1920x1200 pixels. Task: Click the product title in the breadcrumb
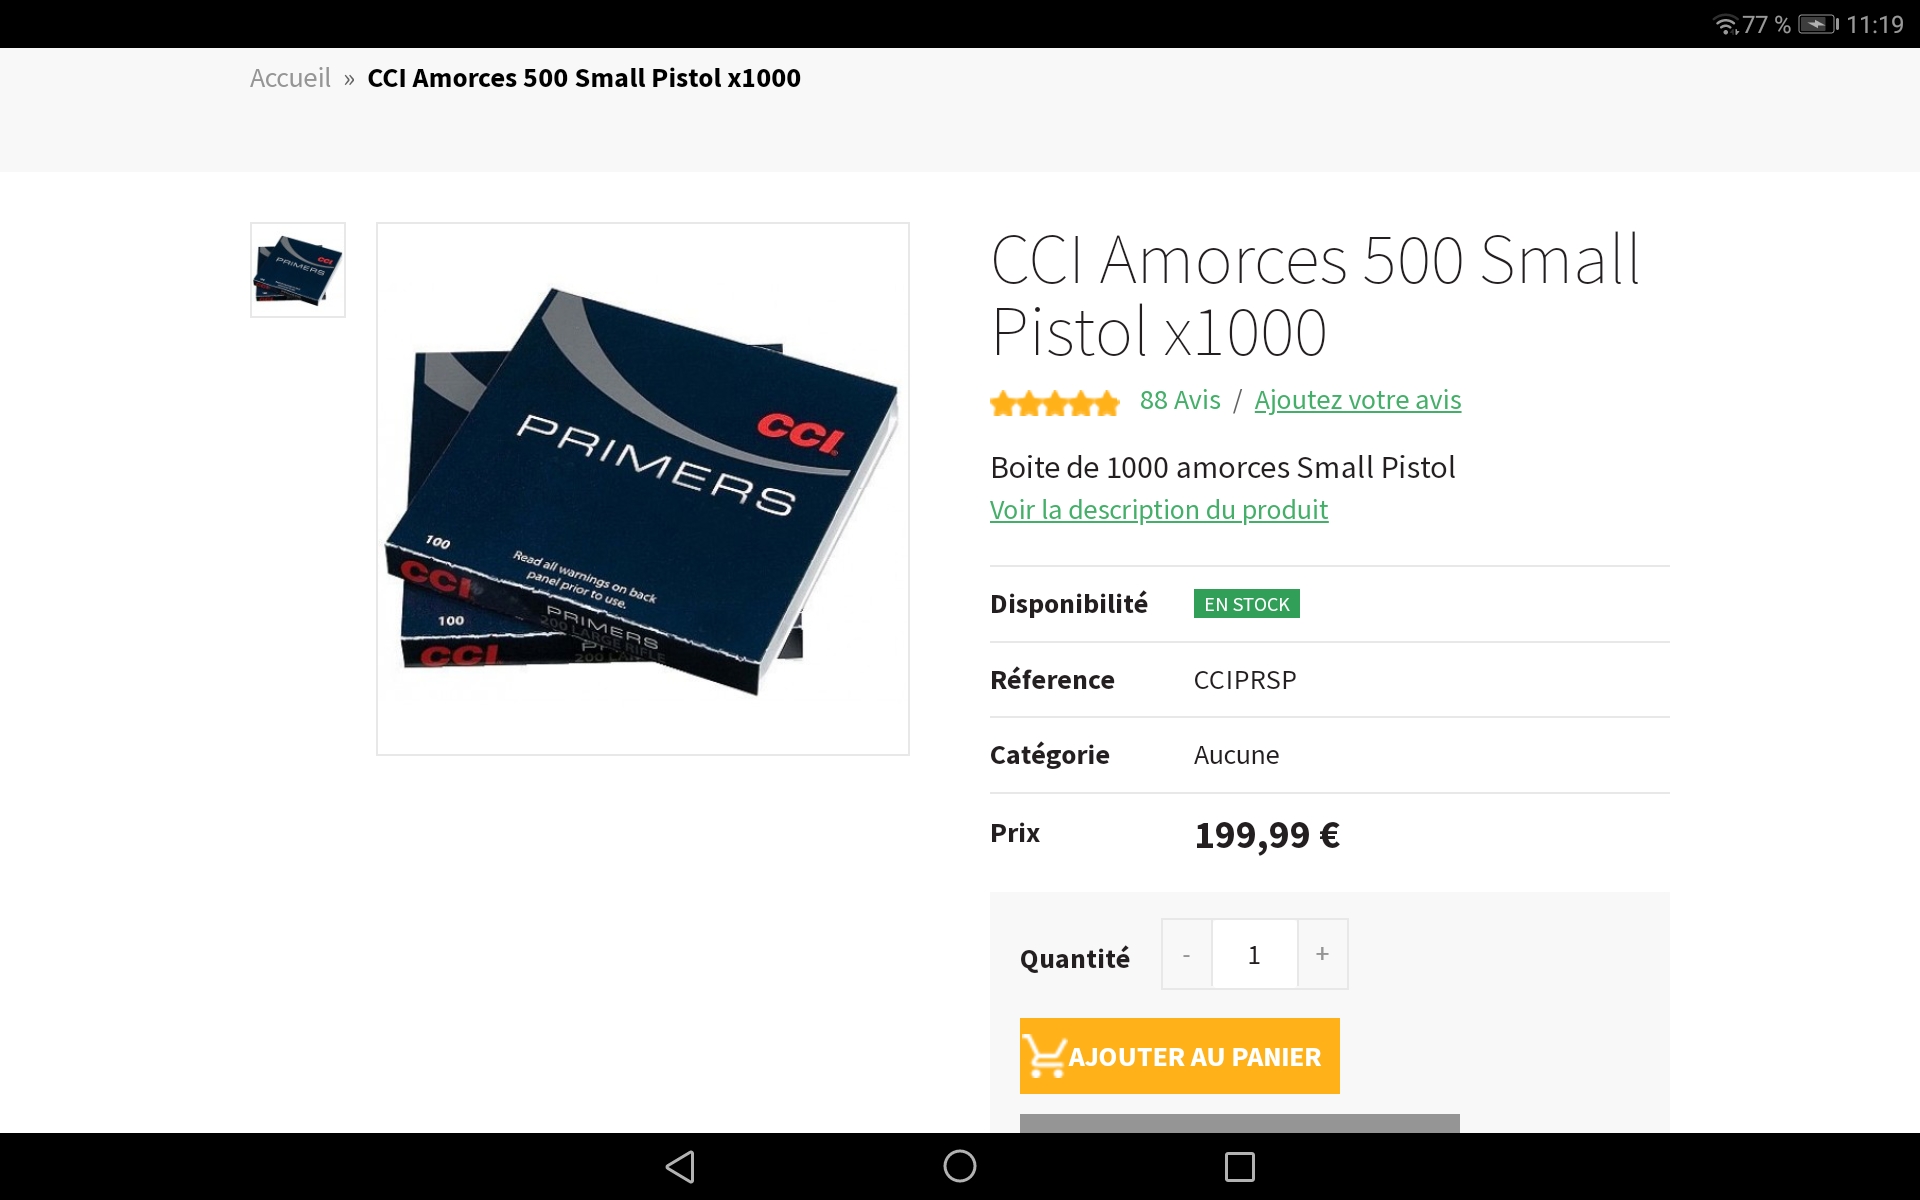[584, 78]
